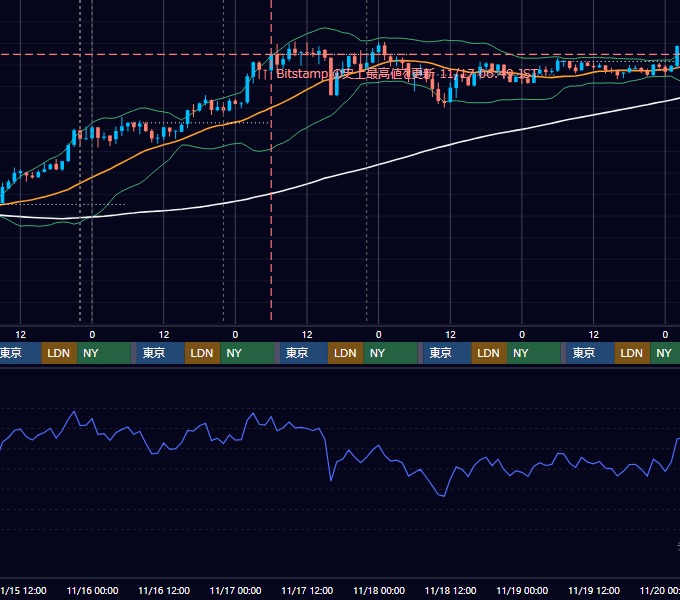Image resolution: width=680 pixels, height=600 pixels.
Task: Click the 11/19 00:00 date label
Action: [522, 590]
